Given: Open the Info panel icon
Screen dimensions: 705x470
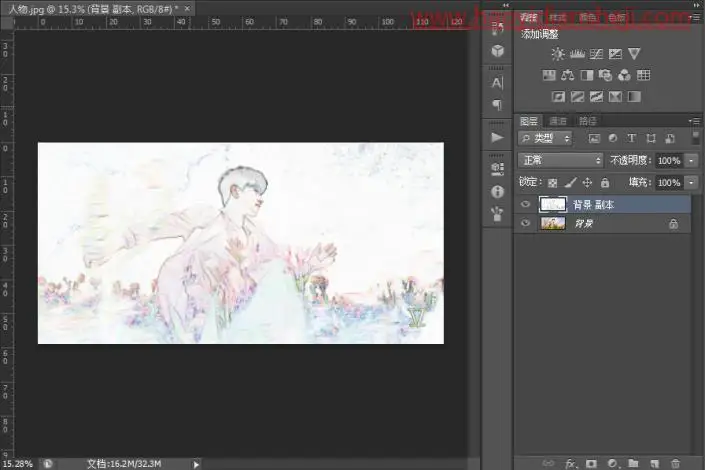Looking at the screenshot, I should click(497, 192).
